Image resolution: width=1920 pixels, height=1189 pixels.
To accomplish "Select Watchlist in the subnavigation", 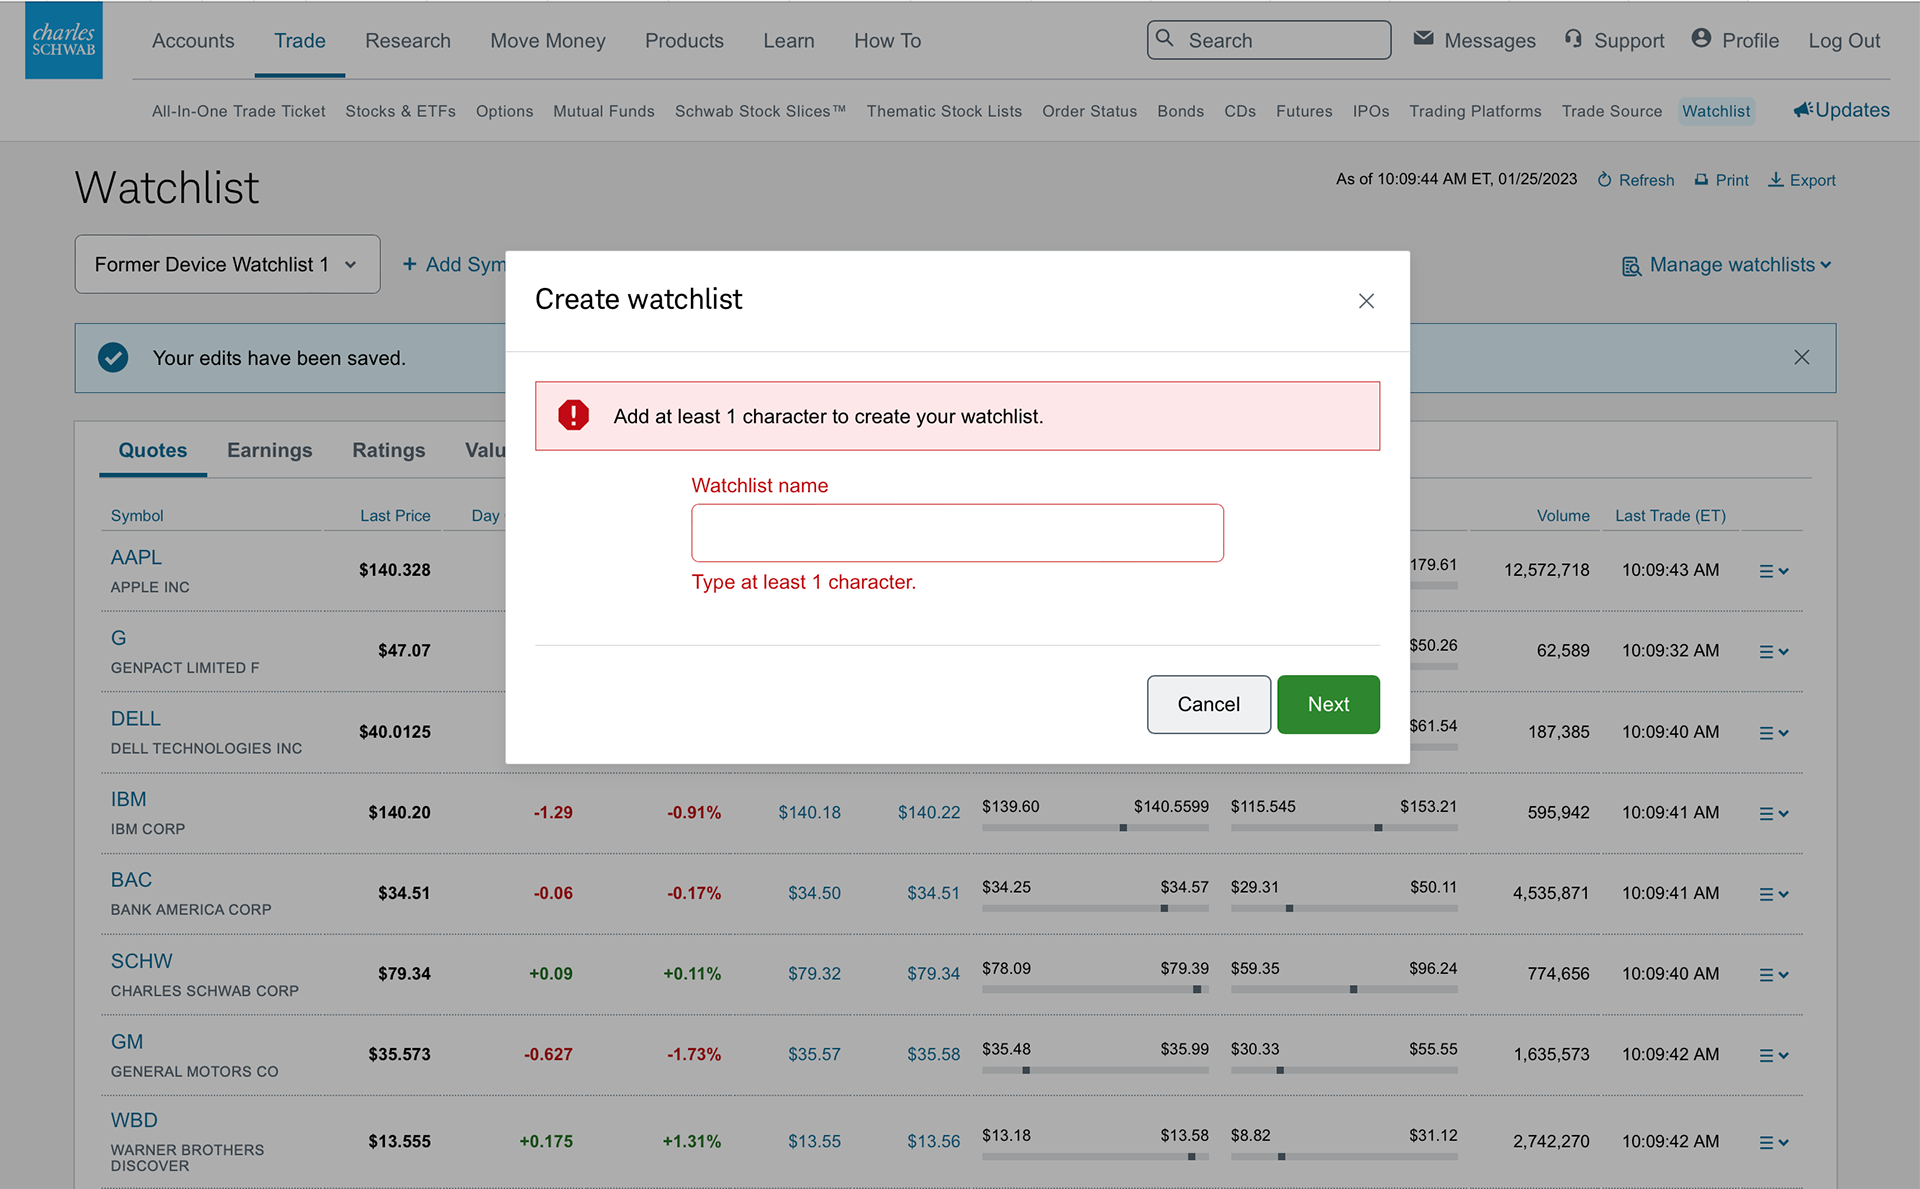I will pos(1716,111).
